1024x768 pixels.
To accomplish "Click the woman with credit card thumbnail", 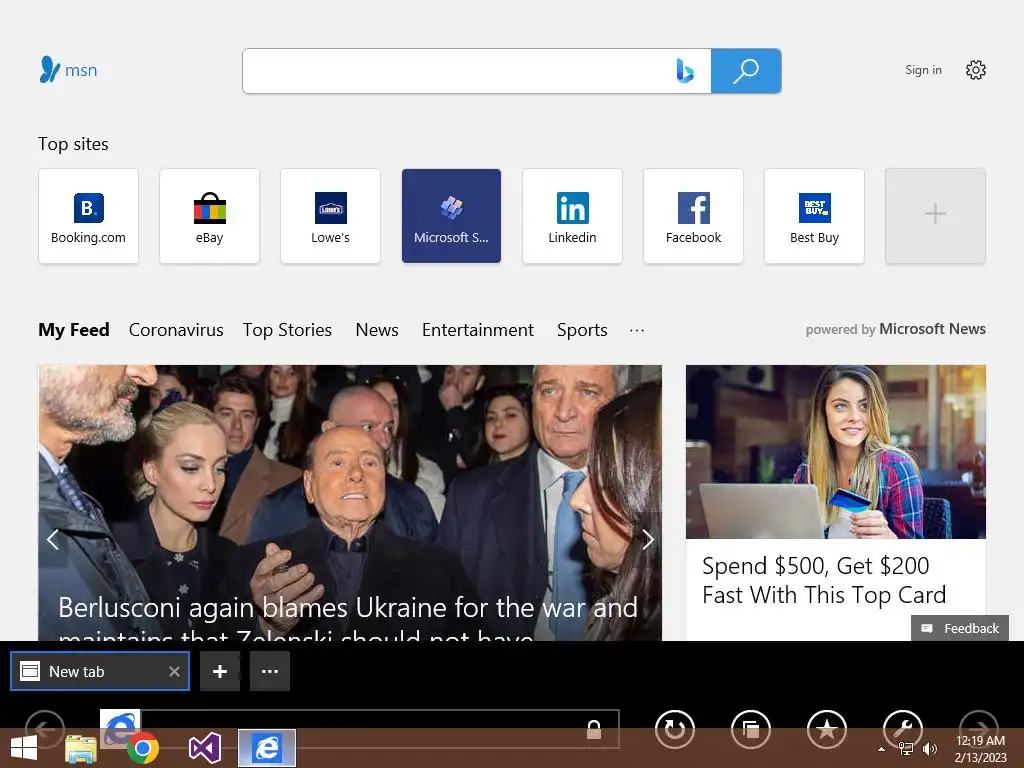I will pos(836,452).
